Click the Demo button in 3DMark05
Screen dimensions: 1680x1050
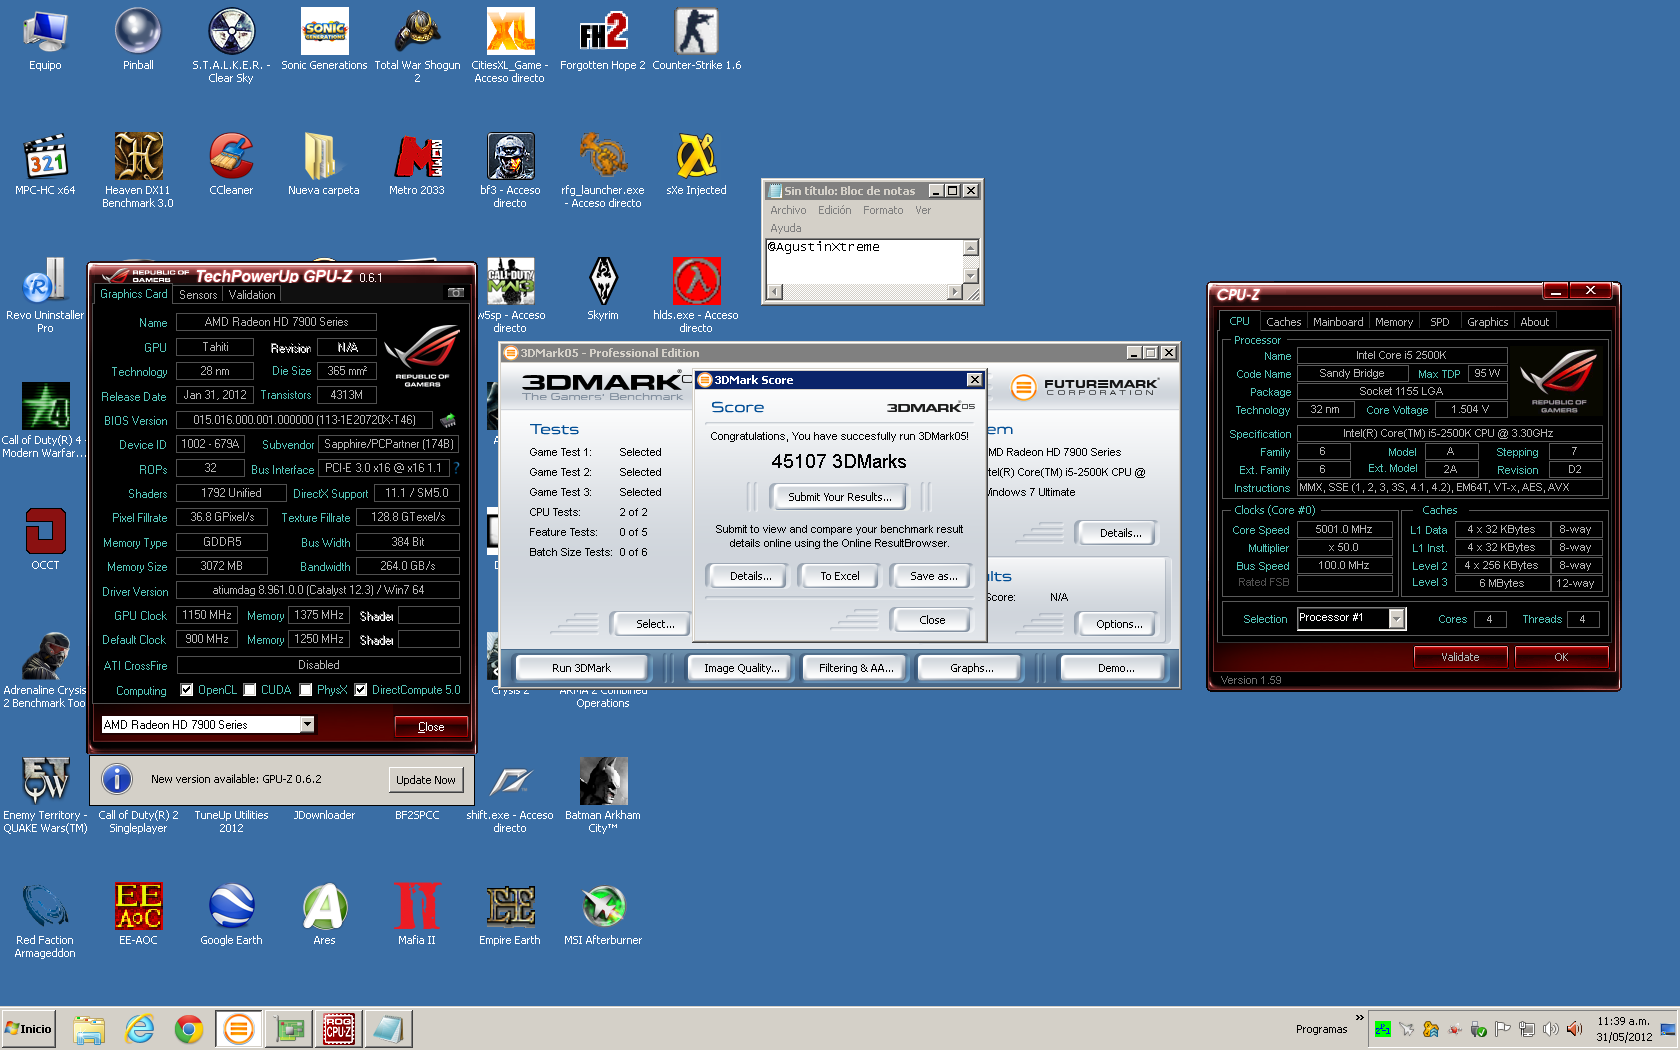coord(1115,668)
